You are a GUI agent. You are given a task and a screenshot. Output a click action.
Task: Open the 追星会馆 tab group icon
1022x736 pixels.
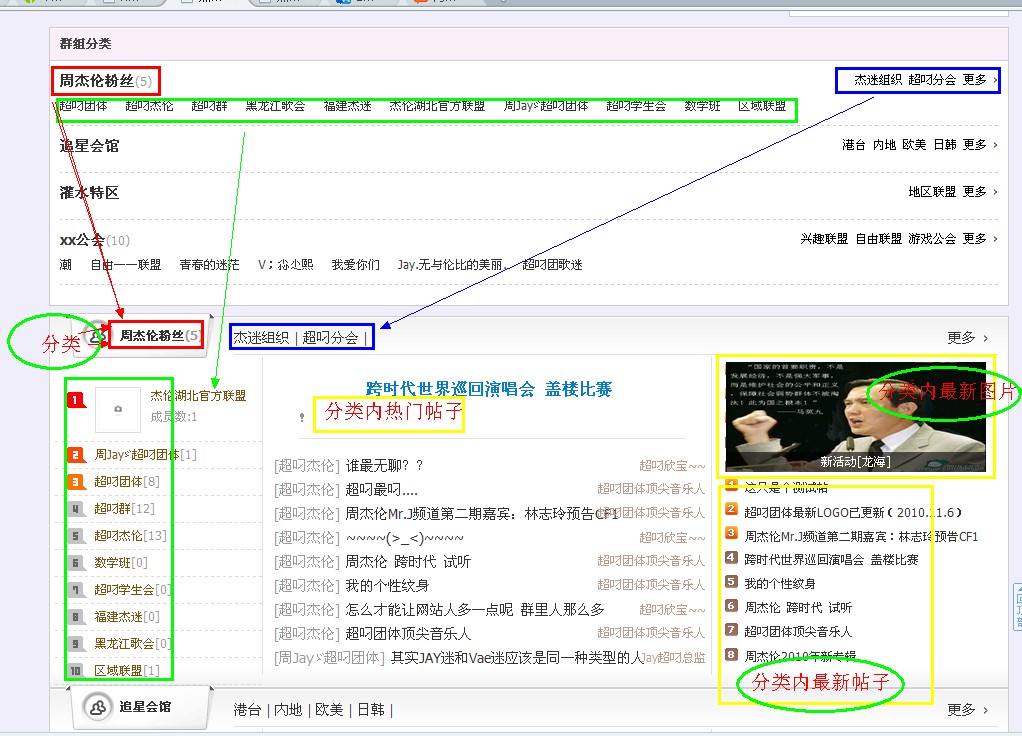98,707
